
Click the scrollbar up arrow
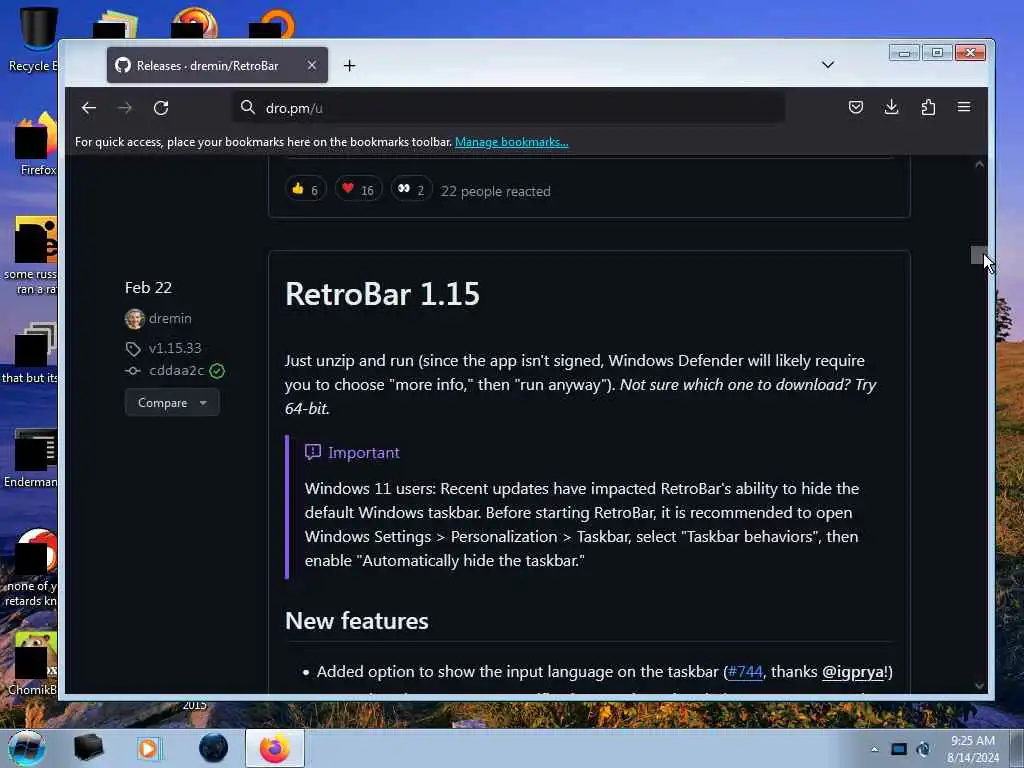[x=979, y=165]
